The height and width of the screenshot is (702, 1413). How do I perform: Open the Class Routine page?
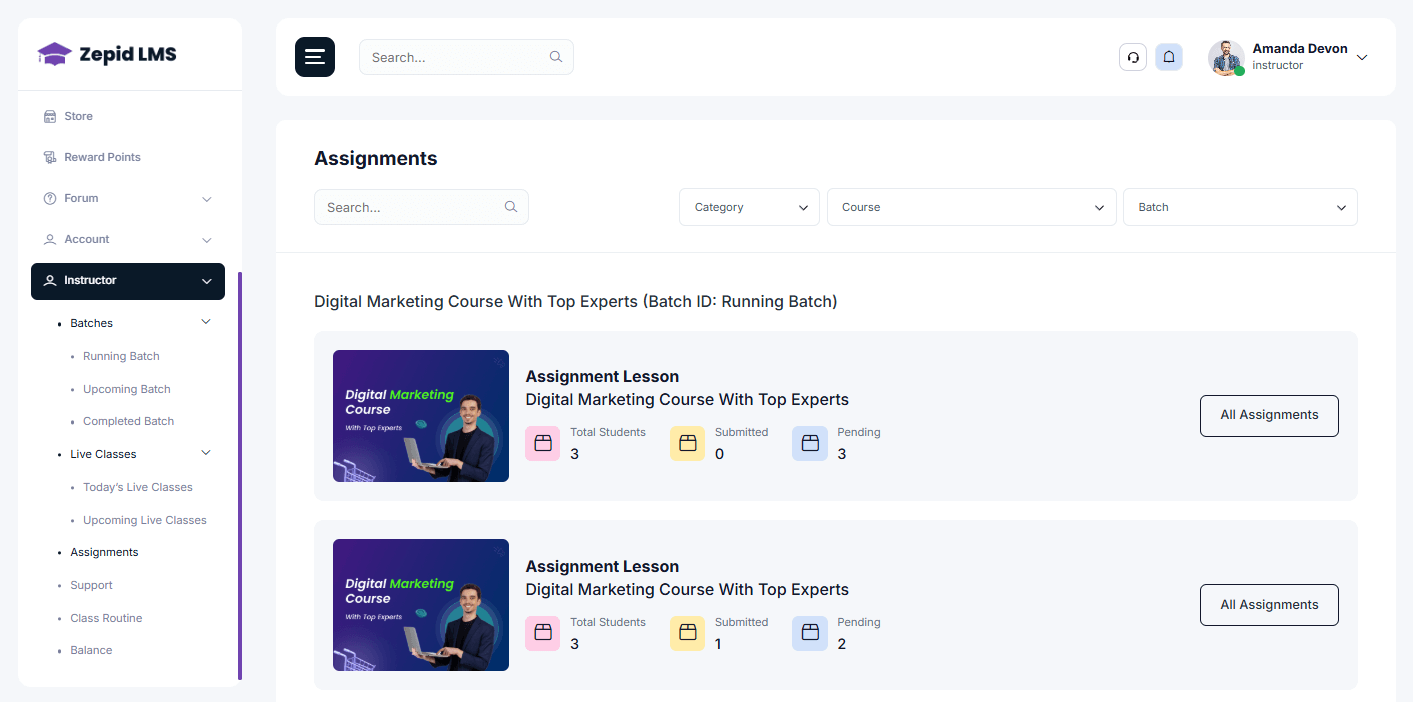click(x=105, y=618)
